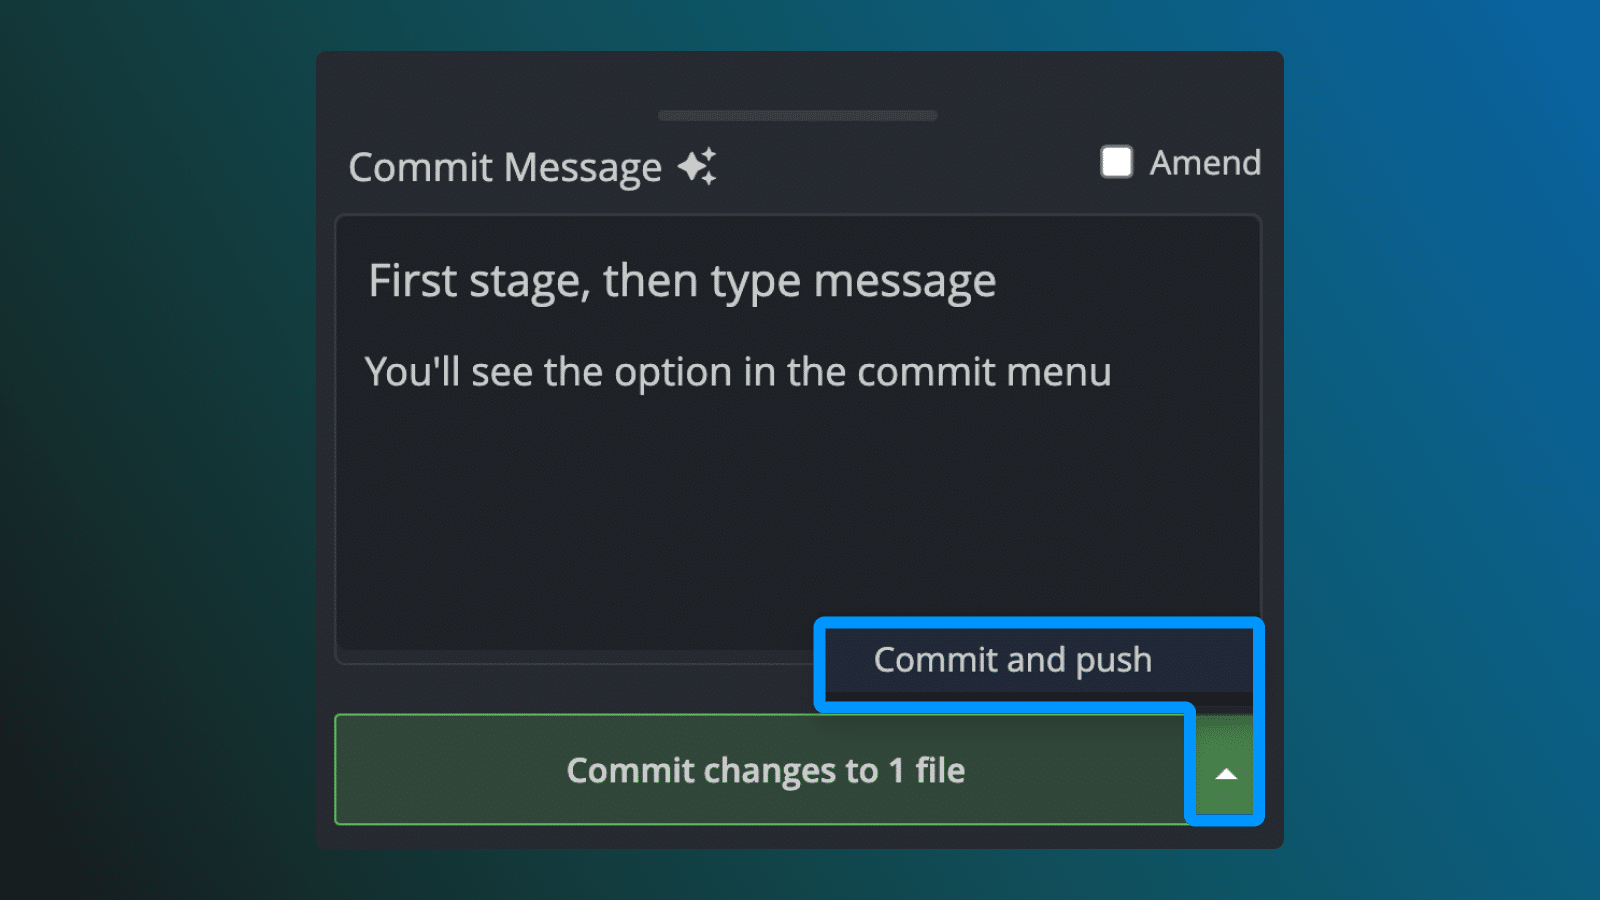Generate commit message with the sparkles icon
1600x900 pixels.
(697, 166)
